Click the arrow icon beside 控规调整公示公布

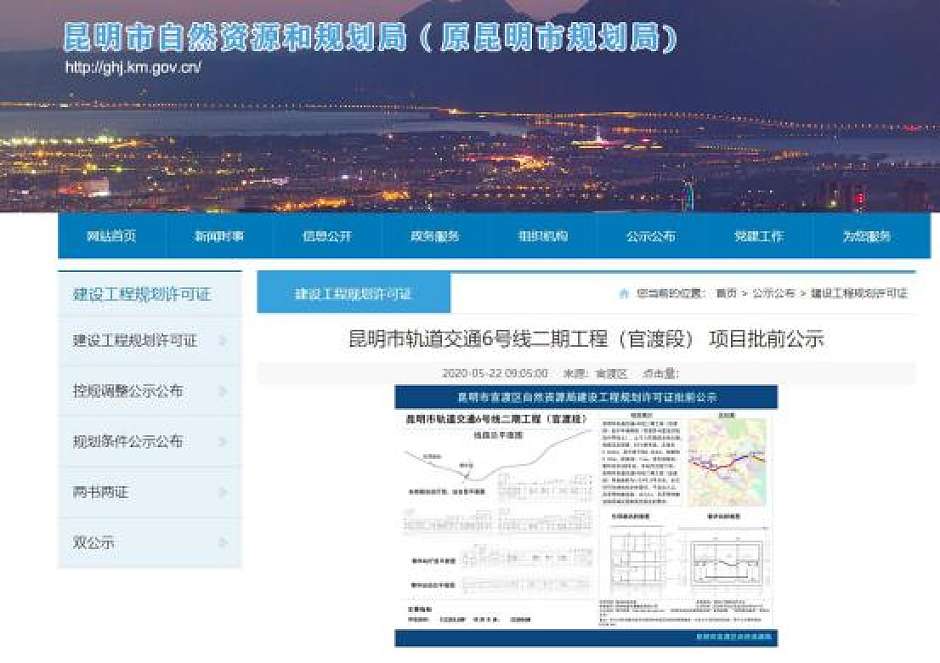[222, 392]
